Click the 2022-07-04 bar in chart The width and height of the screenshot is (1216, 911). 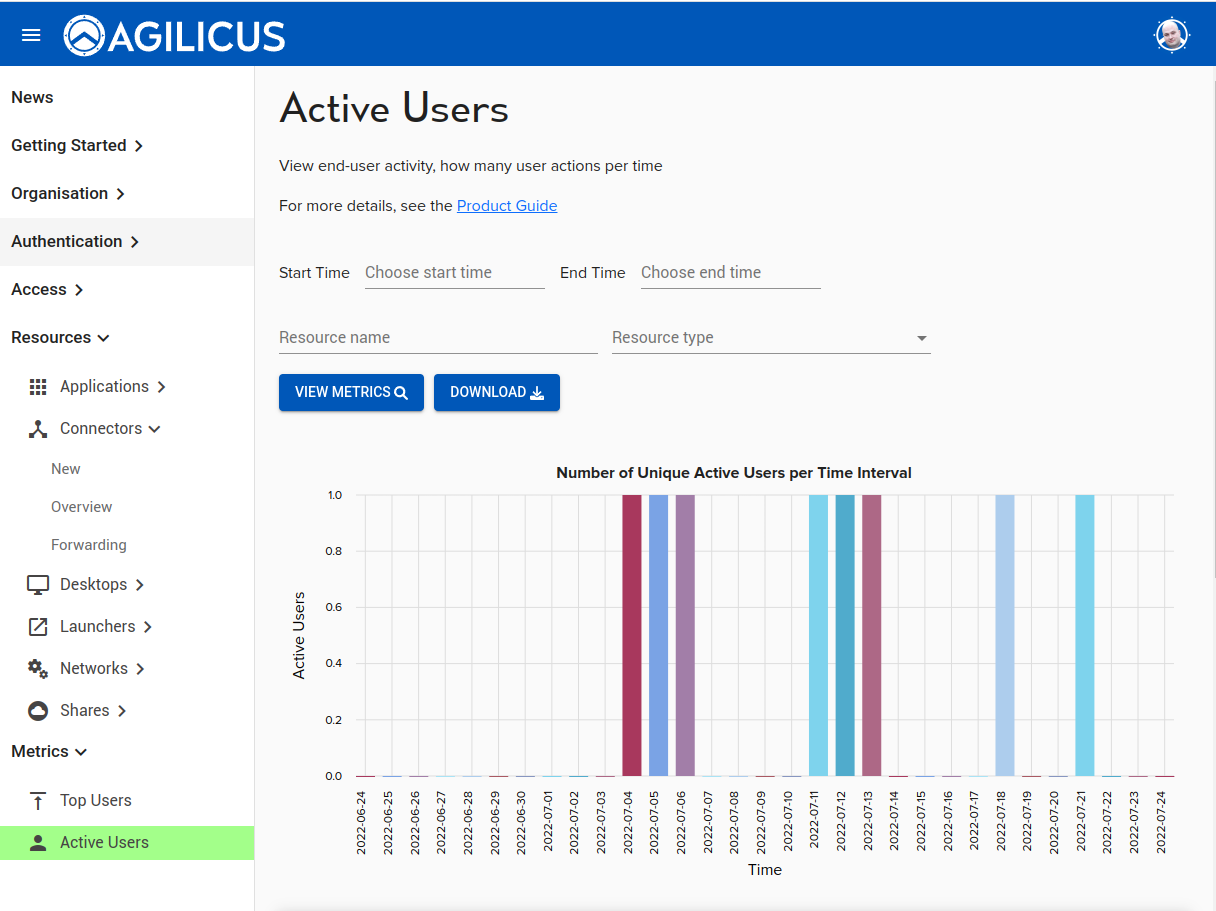point(631,635)
